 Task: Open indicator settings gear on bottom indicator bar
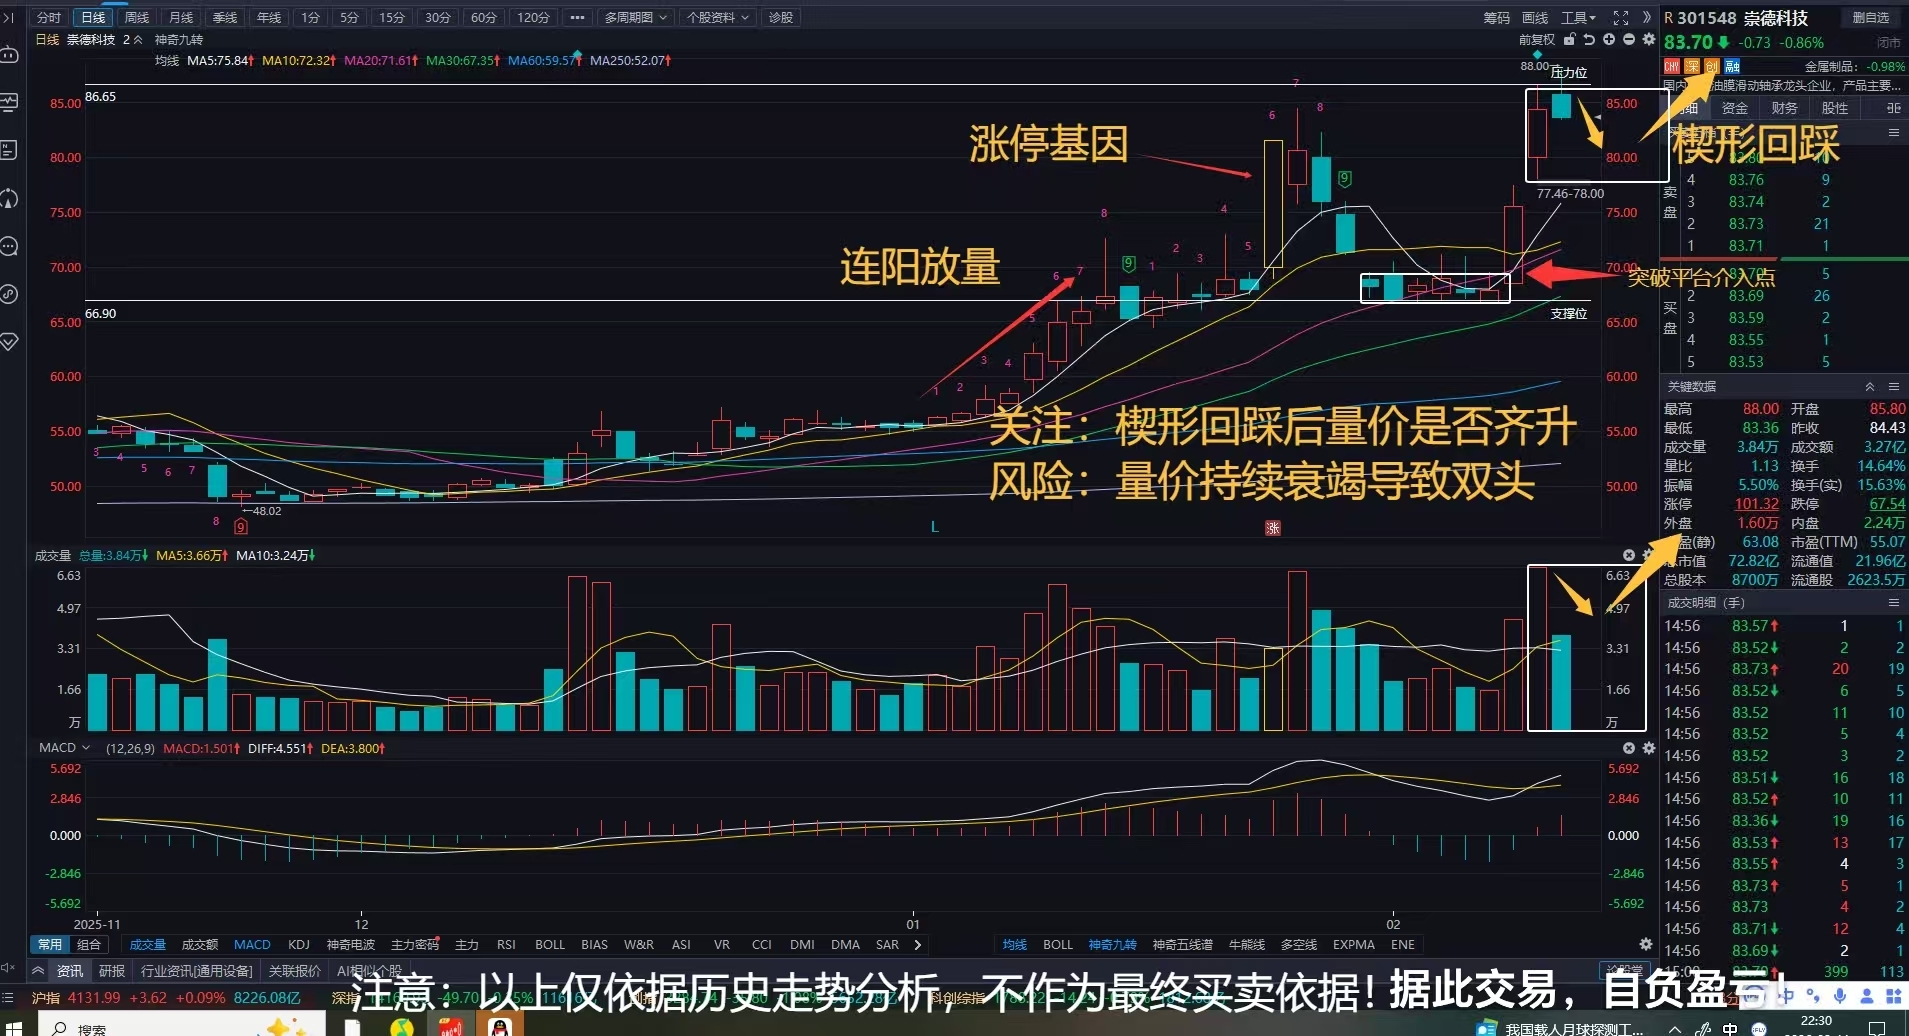[x=1645, y=944]
